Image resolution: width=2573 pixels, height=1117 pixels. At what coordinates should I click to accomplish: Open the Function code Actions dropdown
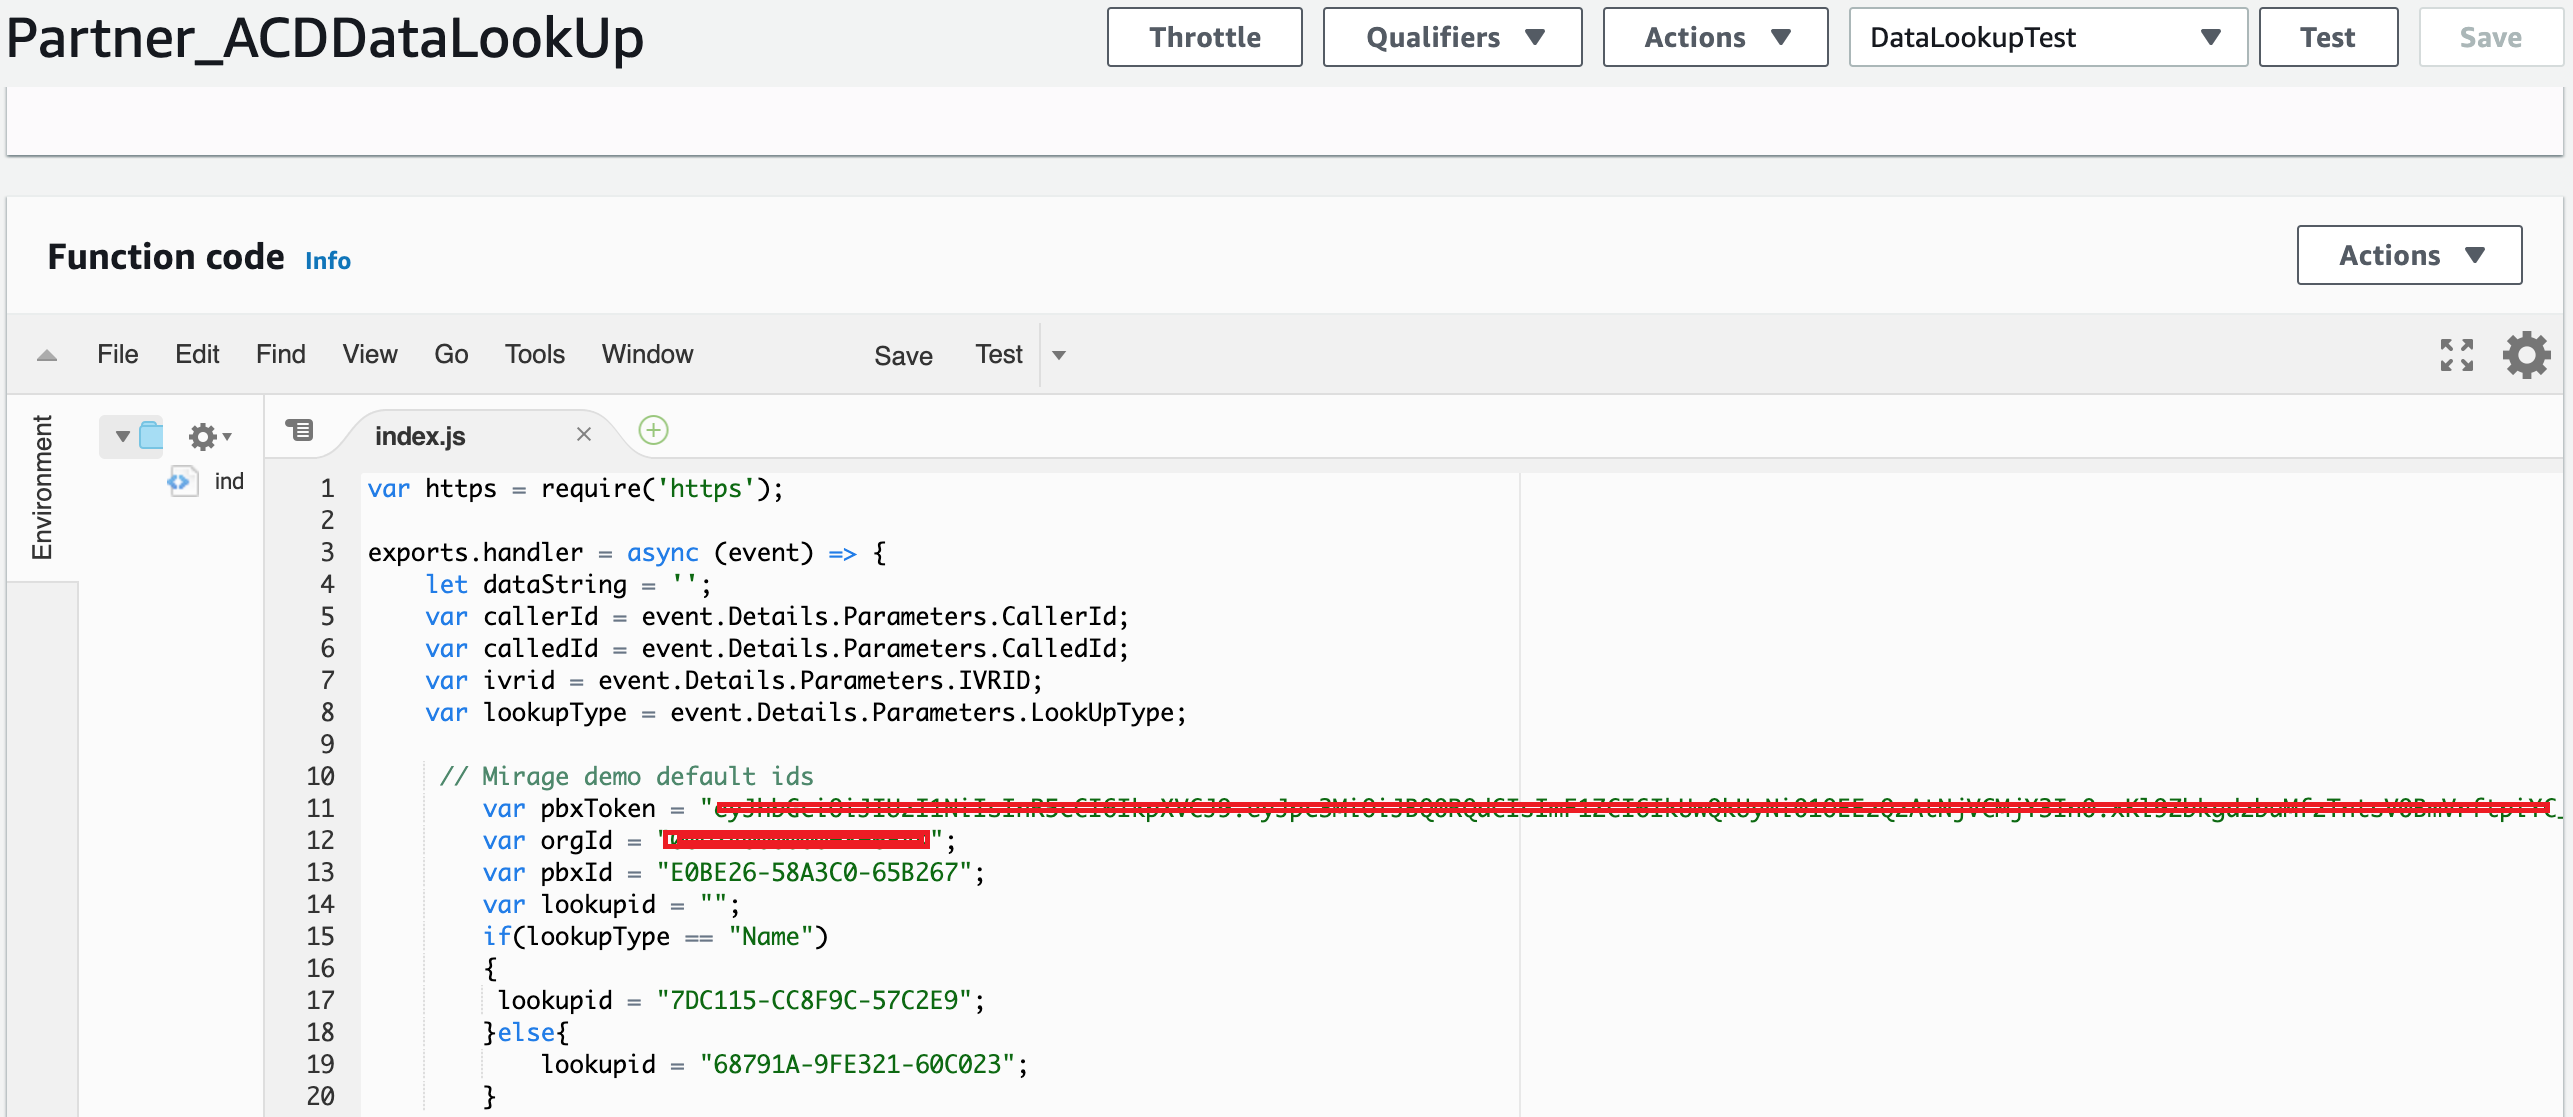coord(2409,255)
